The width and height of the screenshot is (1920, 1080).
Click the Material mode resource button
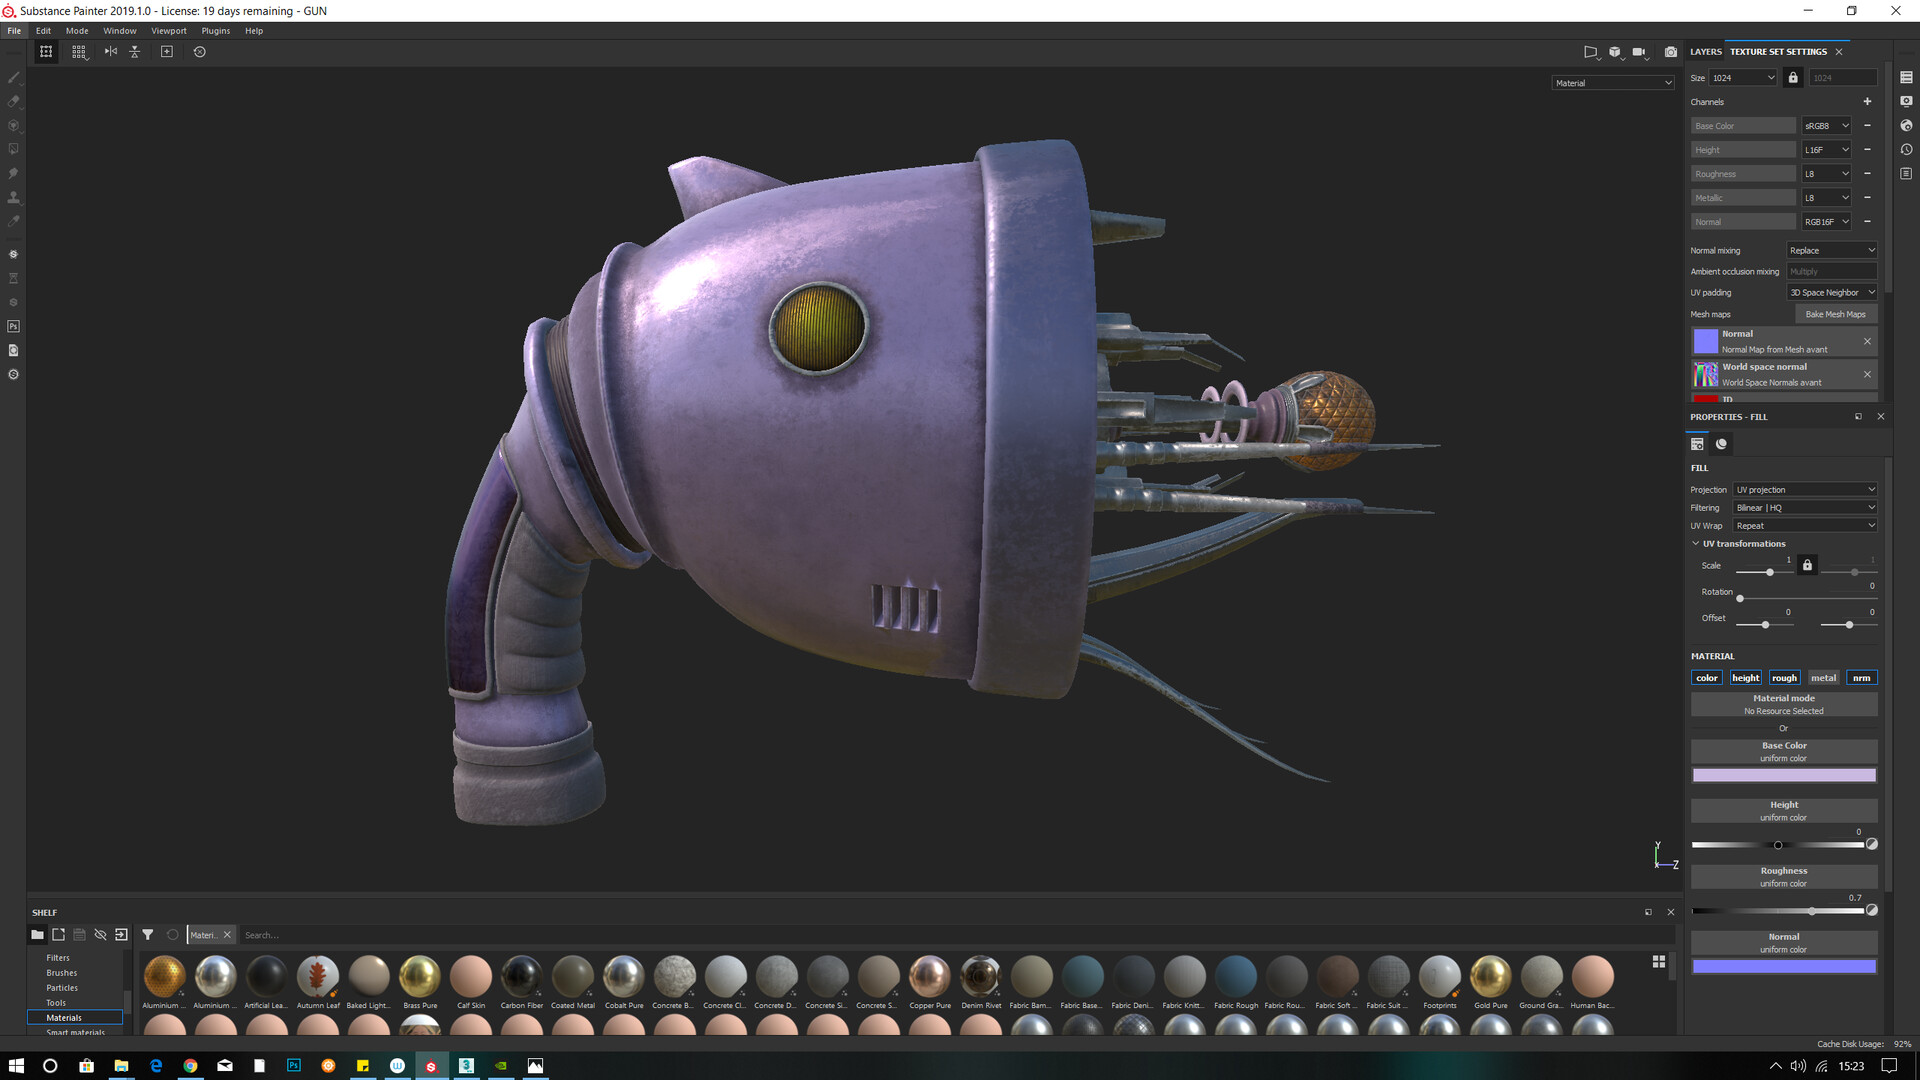coord(1783,705)
